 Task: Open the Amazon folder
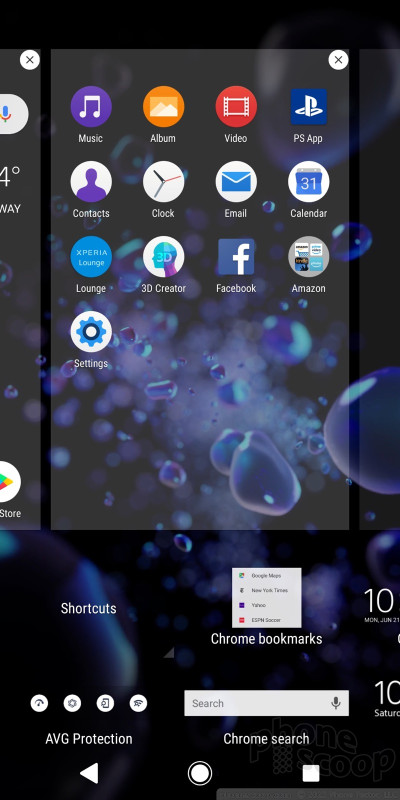(308, 257)
